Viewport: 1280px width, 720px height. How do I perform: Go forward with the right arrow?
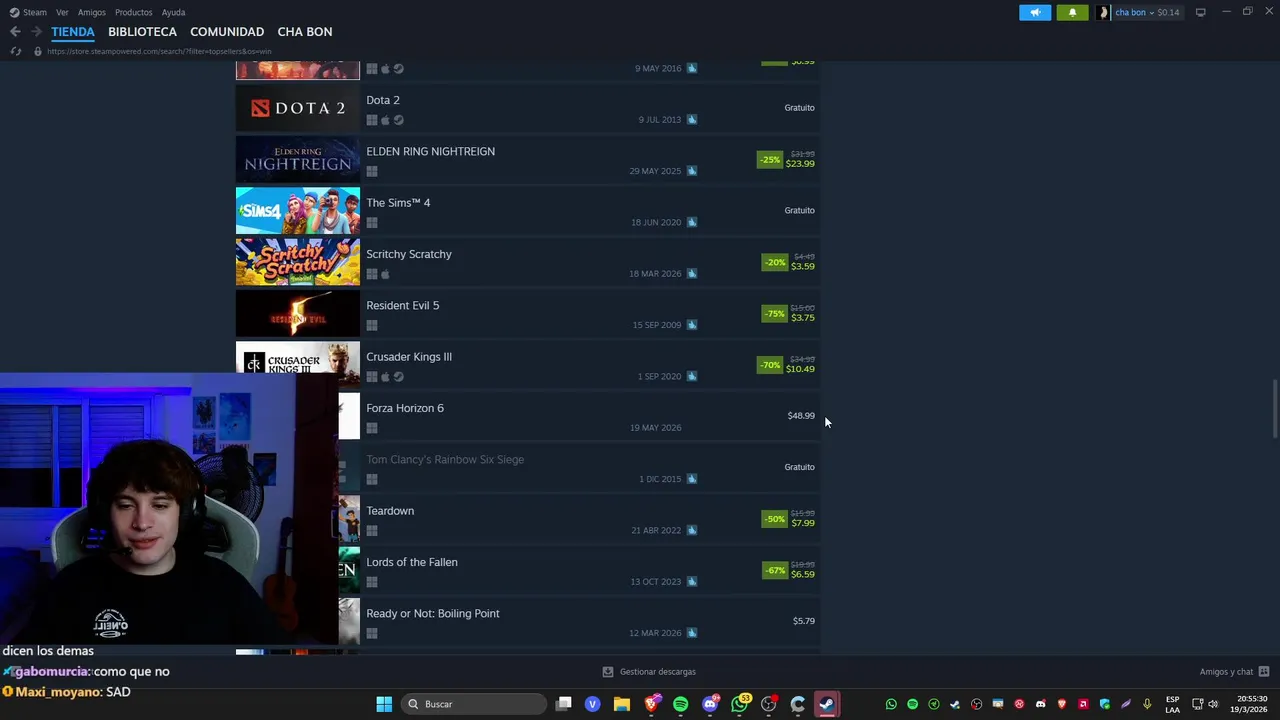(x=36, y=32)
